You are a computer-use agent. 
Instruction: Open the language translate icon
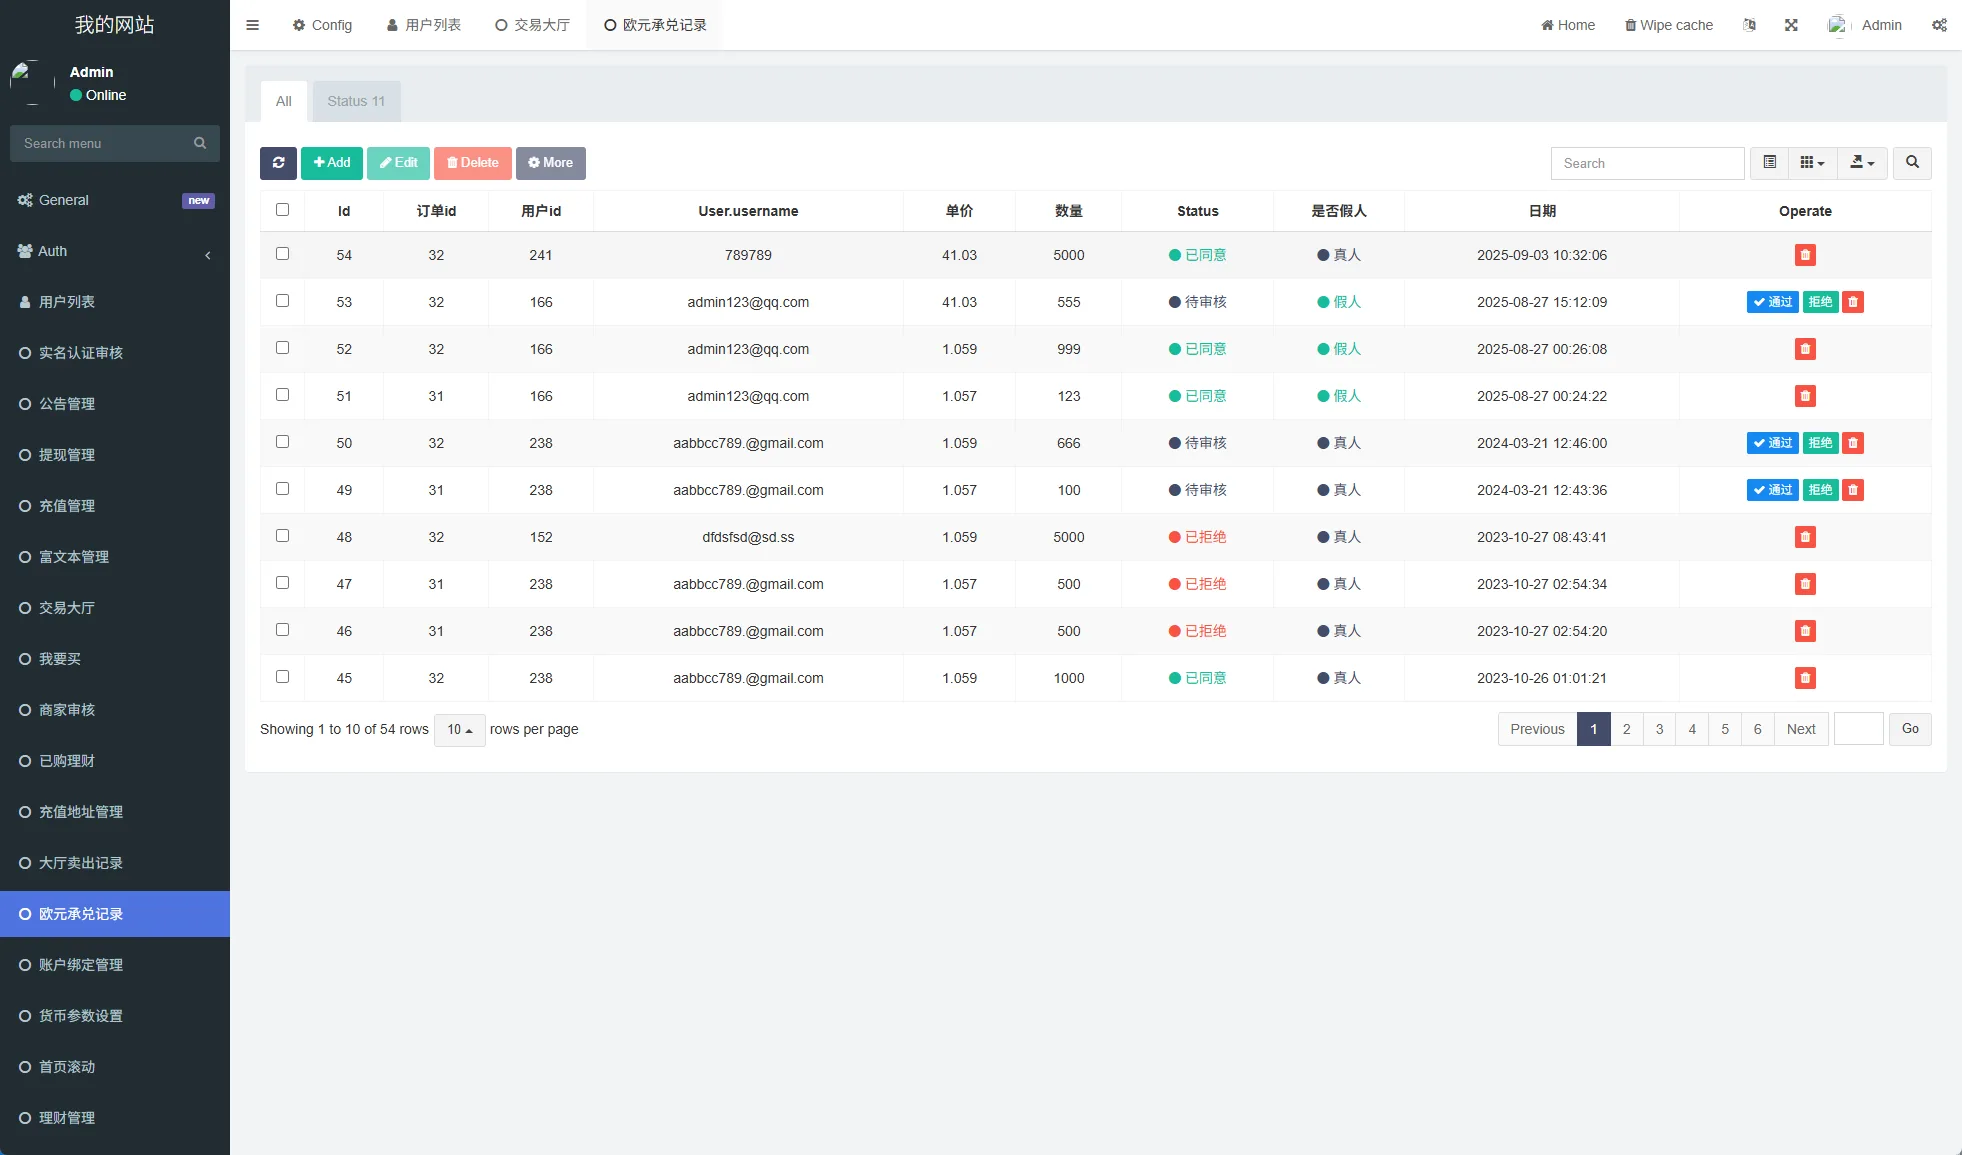click(1749, 25)
